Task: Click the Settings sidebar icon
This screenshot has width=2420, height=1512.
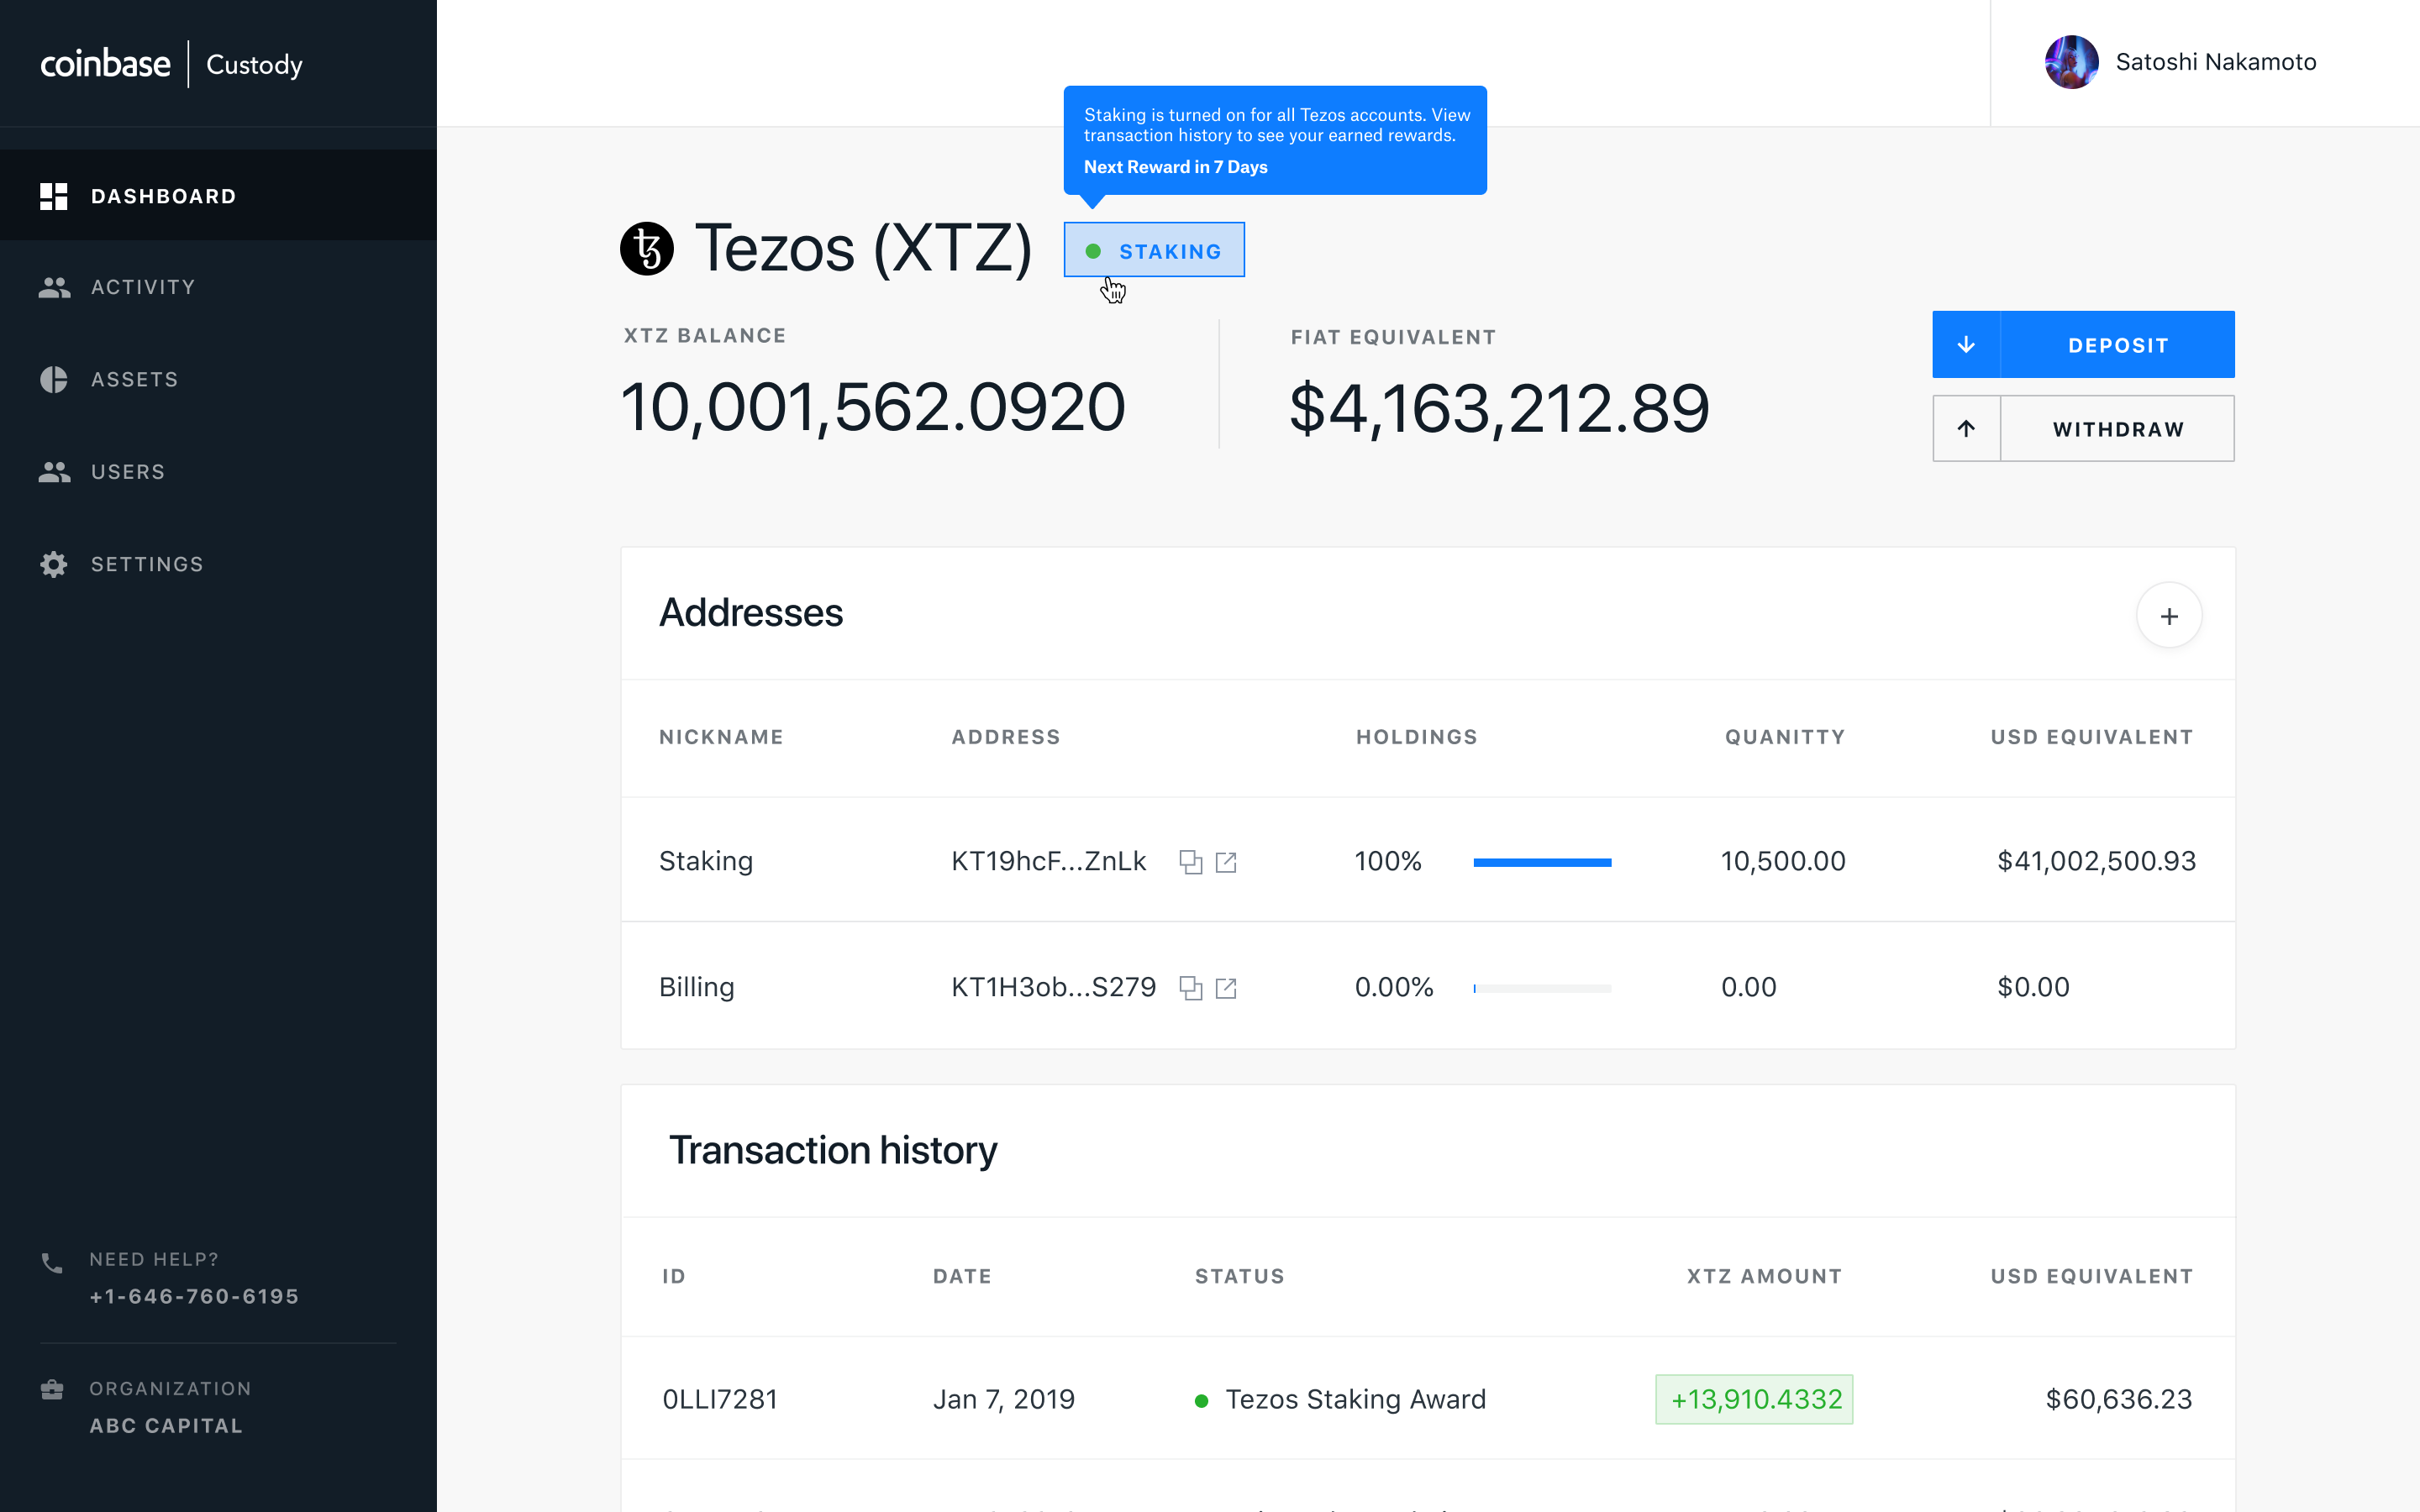Action: pyautogui.click(x=50, y=563)
